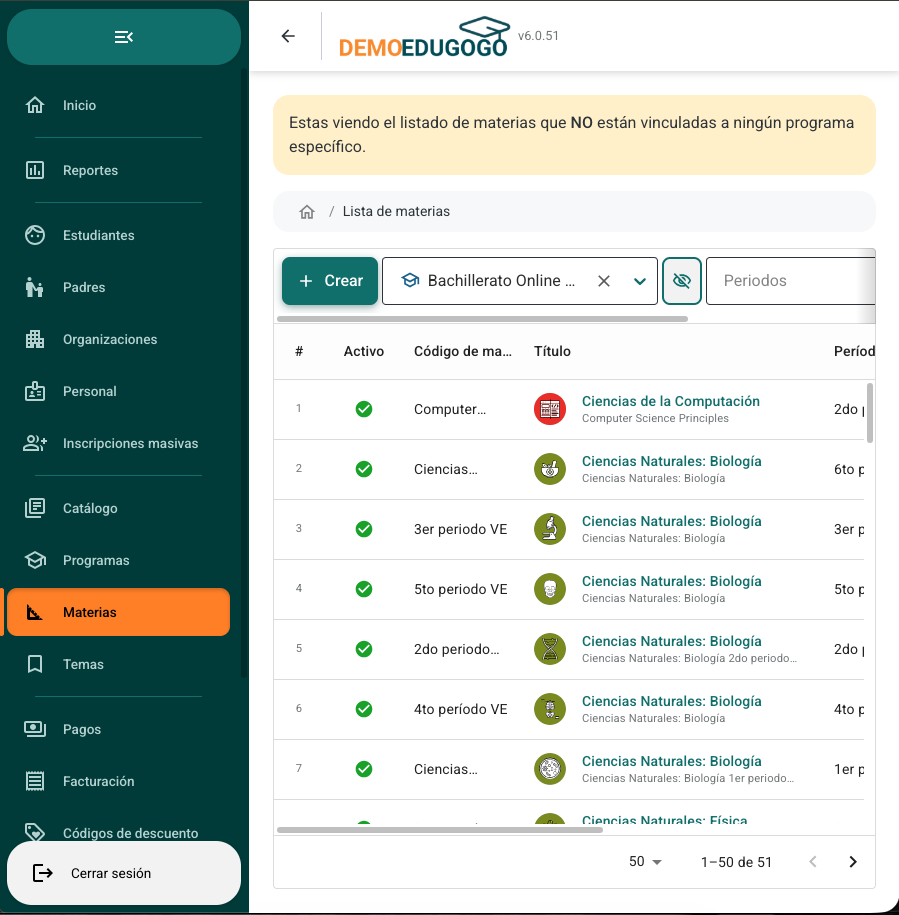
Task: Click Lista de materias breadcrumb
Action: [396, 211]
